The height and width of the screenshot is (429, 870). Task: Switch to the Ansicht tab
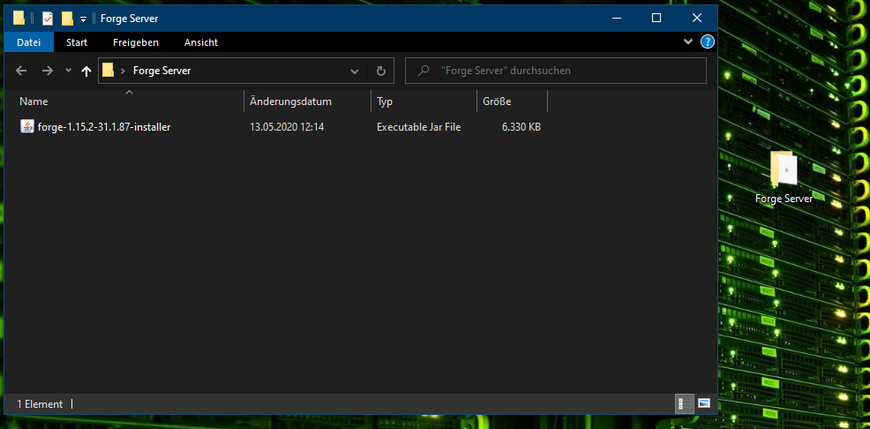[x=200, y=42]
